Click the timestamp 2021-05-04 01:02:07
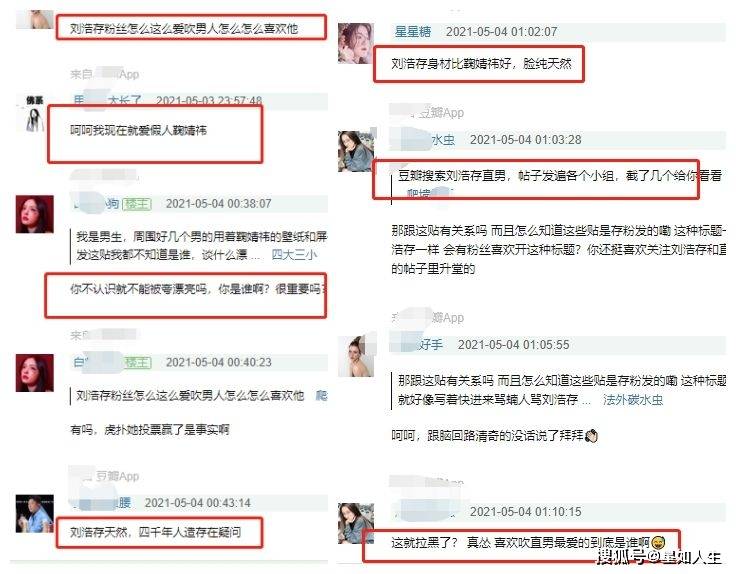736x574 pixels. [501, 31]
